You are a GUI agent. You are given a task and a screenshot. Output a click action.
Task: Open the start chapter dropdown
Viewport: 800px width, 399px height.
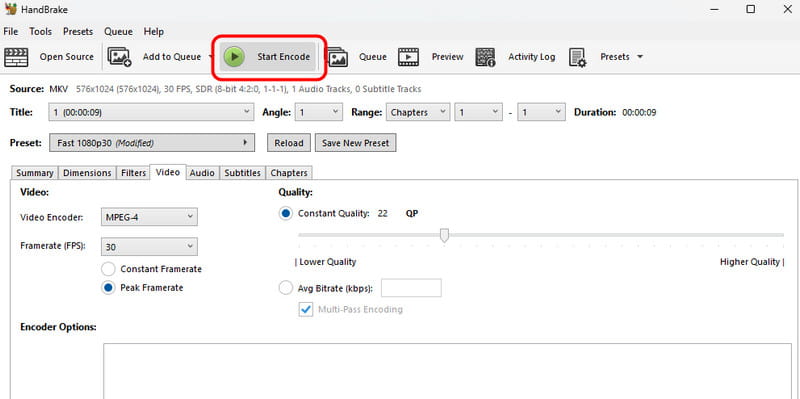coord(479,112)
